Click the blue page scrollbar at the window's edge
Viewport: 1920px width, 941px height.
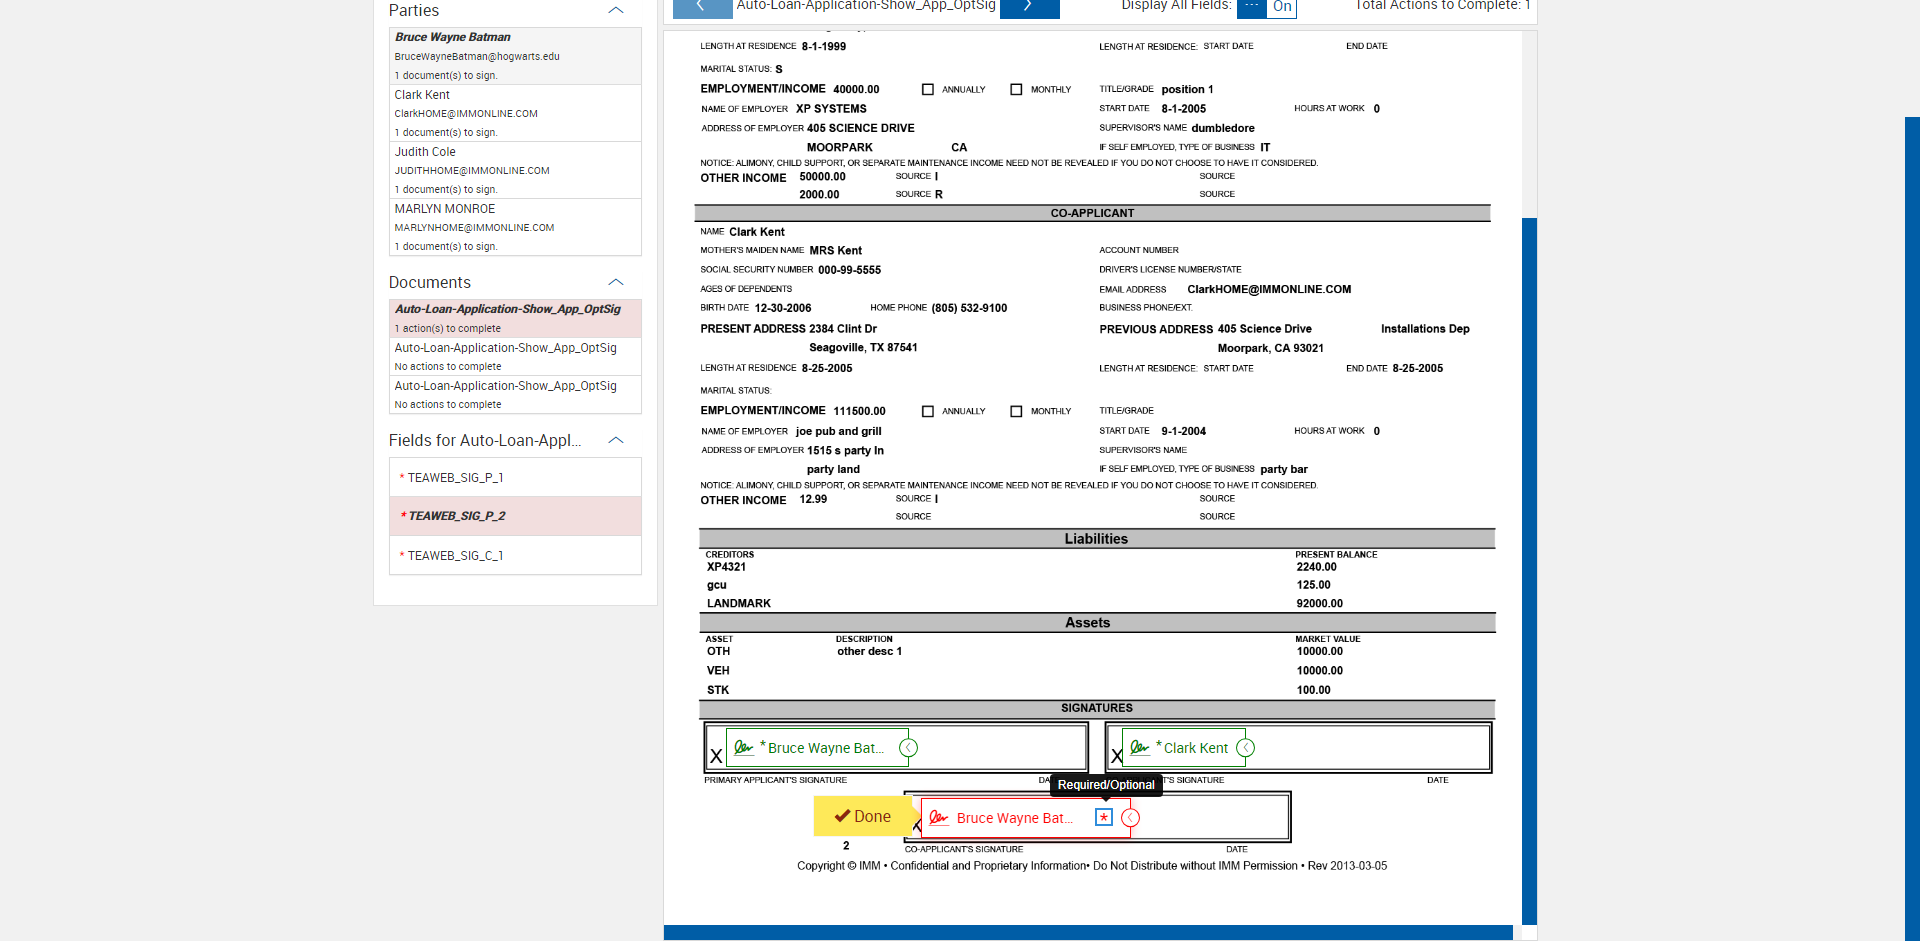[1912, 529]
